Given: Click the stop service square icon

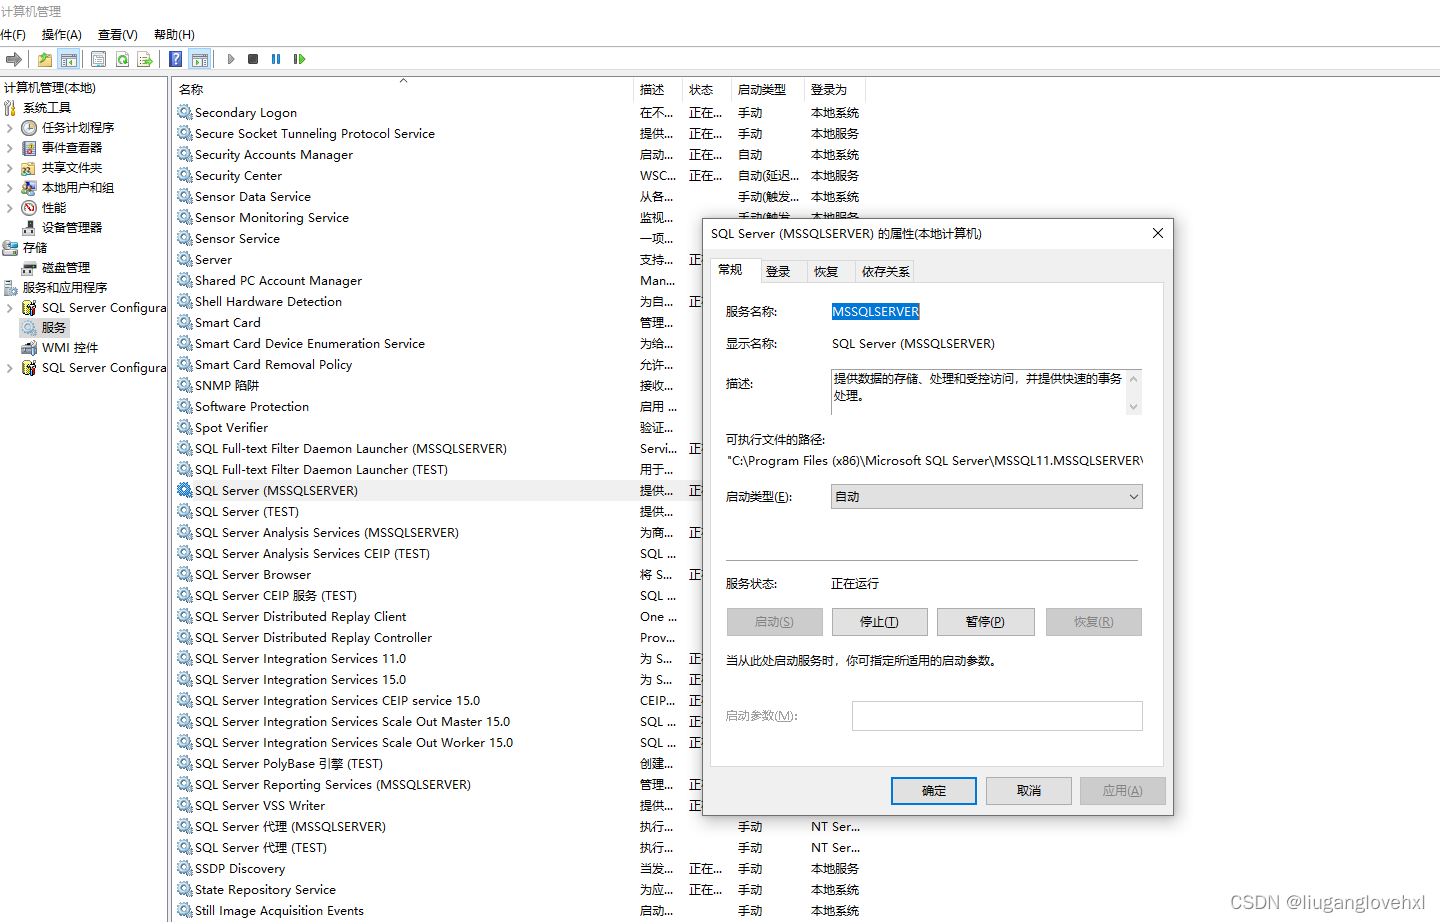Looking at the screenshot, I should pyautogui.click(x=253, y=59).
